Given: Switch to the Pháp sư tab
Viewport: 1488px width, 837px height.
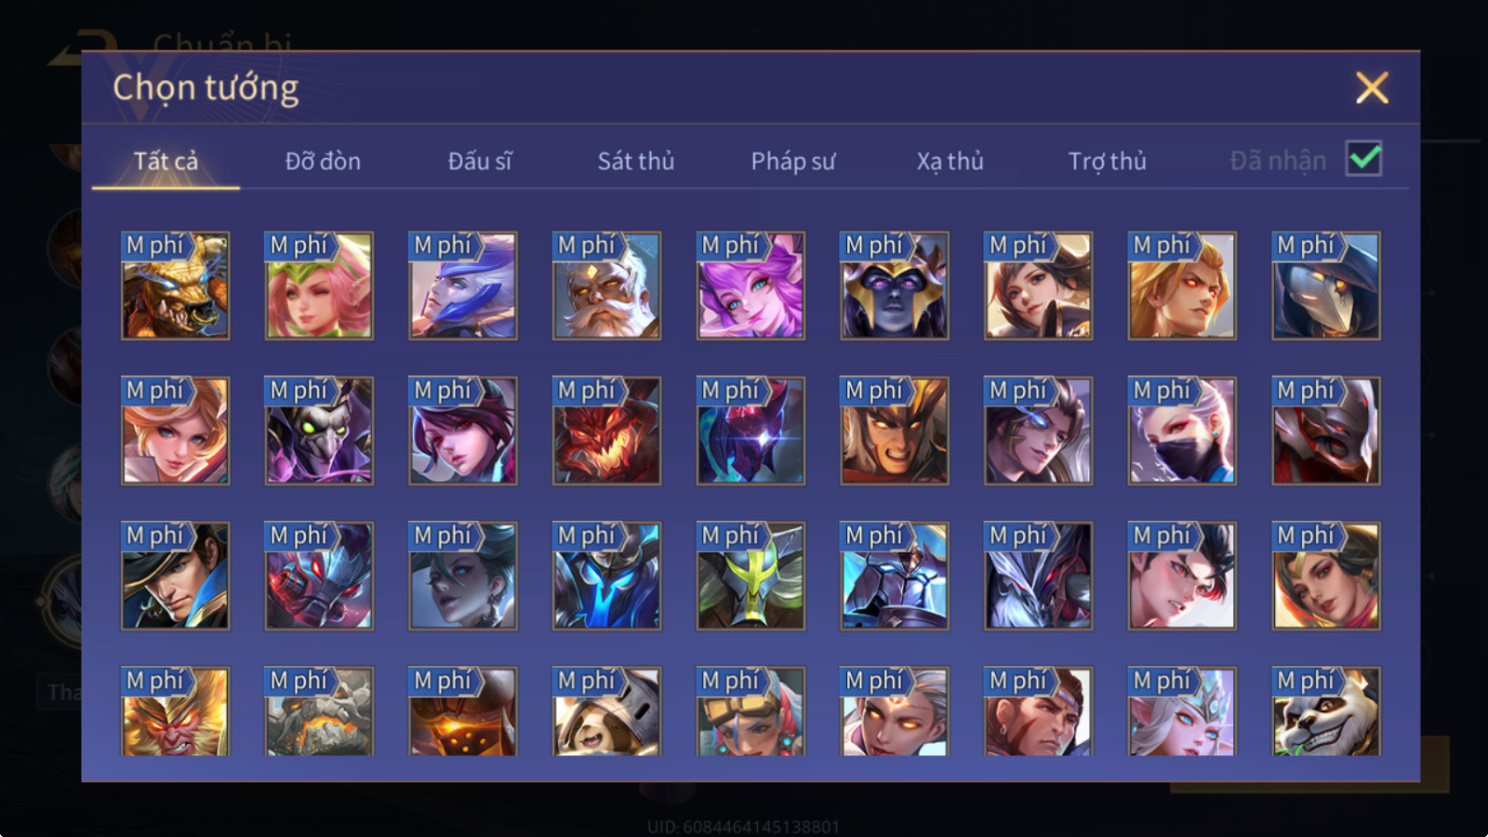Looking at the screenshot, I should click(x=793, y=161).
